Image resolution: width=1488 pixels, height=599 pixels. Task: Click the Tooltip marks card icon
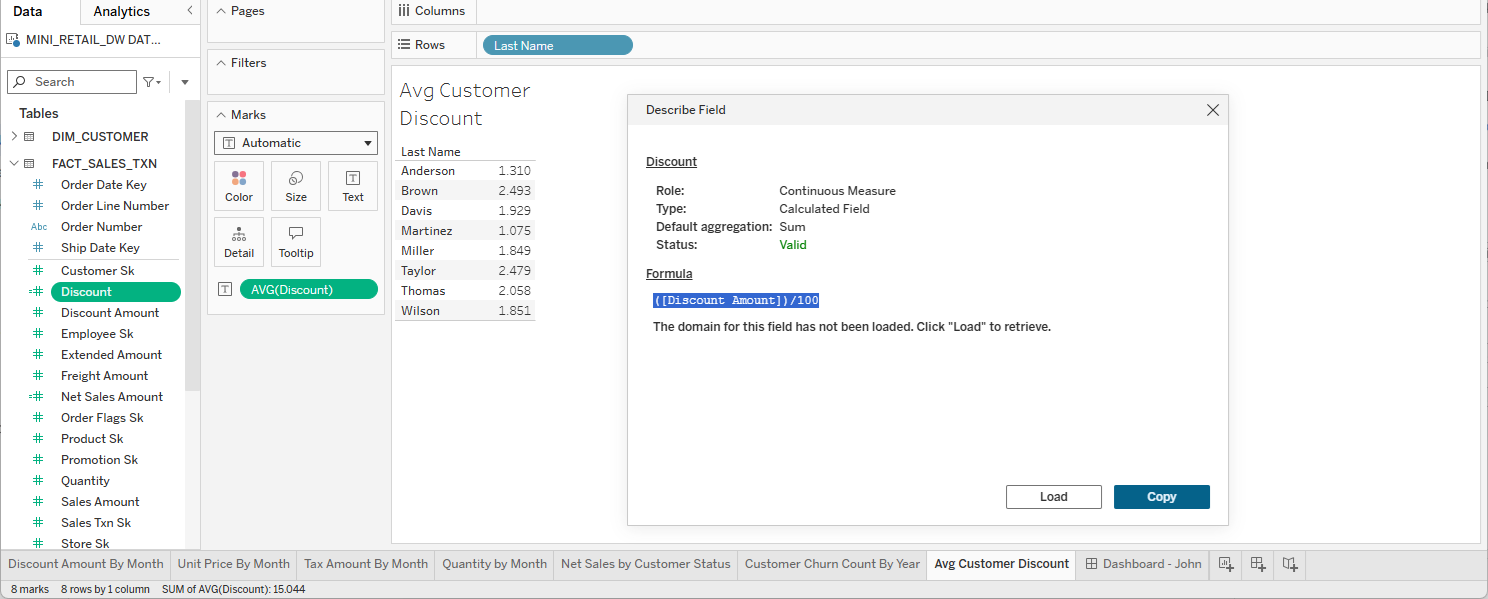click(x=296, y=242)
